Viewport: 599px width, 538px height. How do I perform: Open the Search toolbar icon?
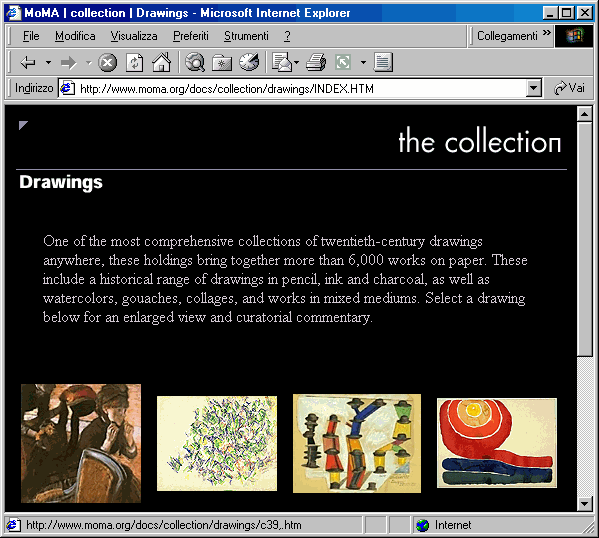coord(195,62)
